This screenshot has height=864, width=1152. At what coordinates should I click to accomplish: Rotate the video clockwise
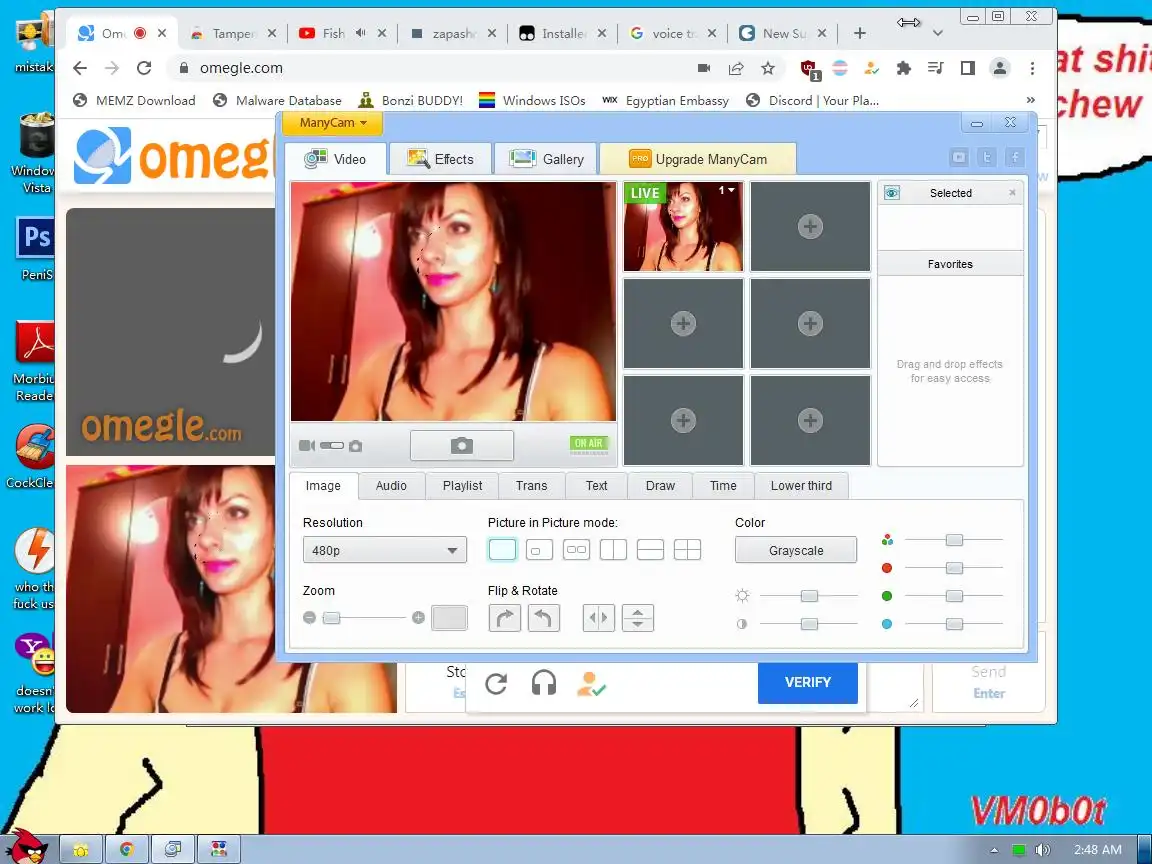[505, 618]
